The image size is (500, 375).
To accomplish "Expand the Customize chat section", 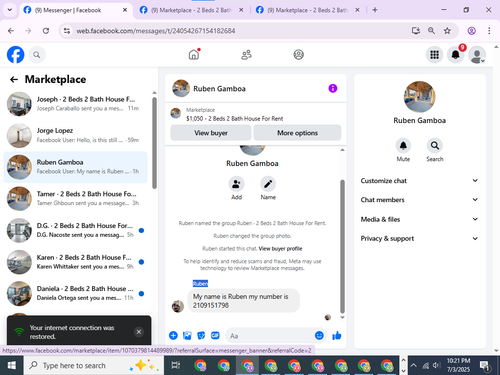I will coord(419,181).
